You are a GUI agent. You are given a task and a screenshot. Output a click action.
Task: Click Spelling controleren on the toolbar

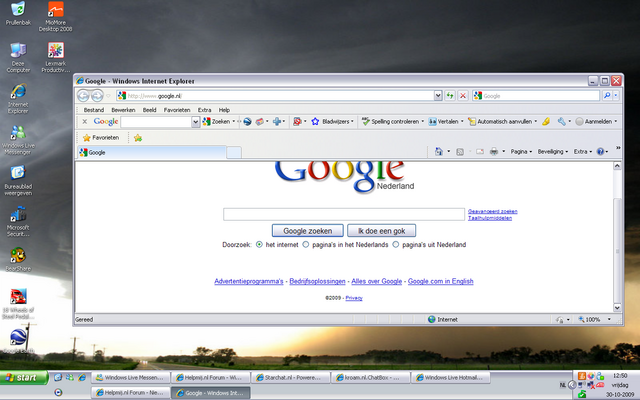click(392, 122)
